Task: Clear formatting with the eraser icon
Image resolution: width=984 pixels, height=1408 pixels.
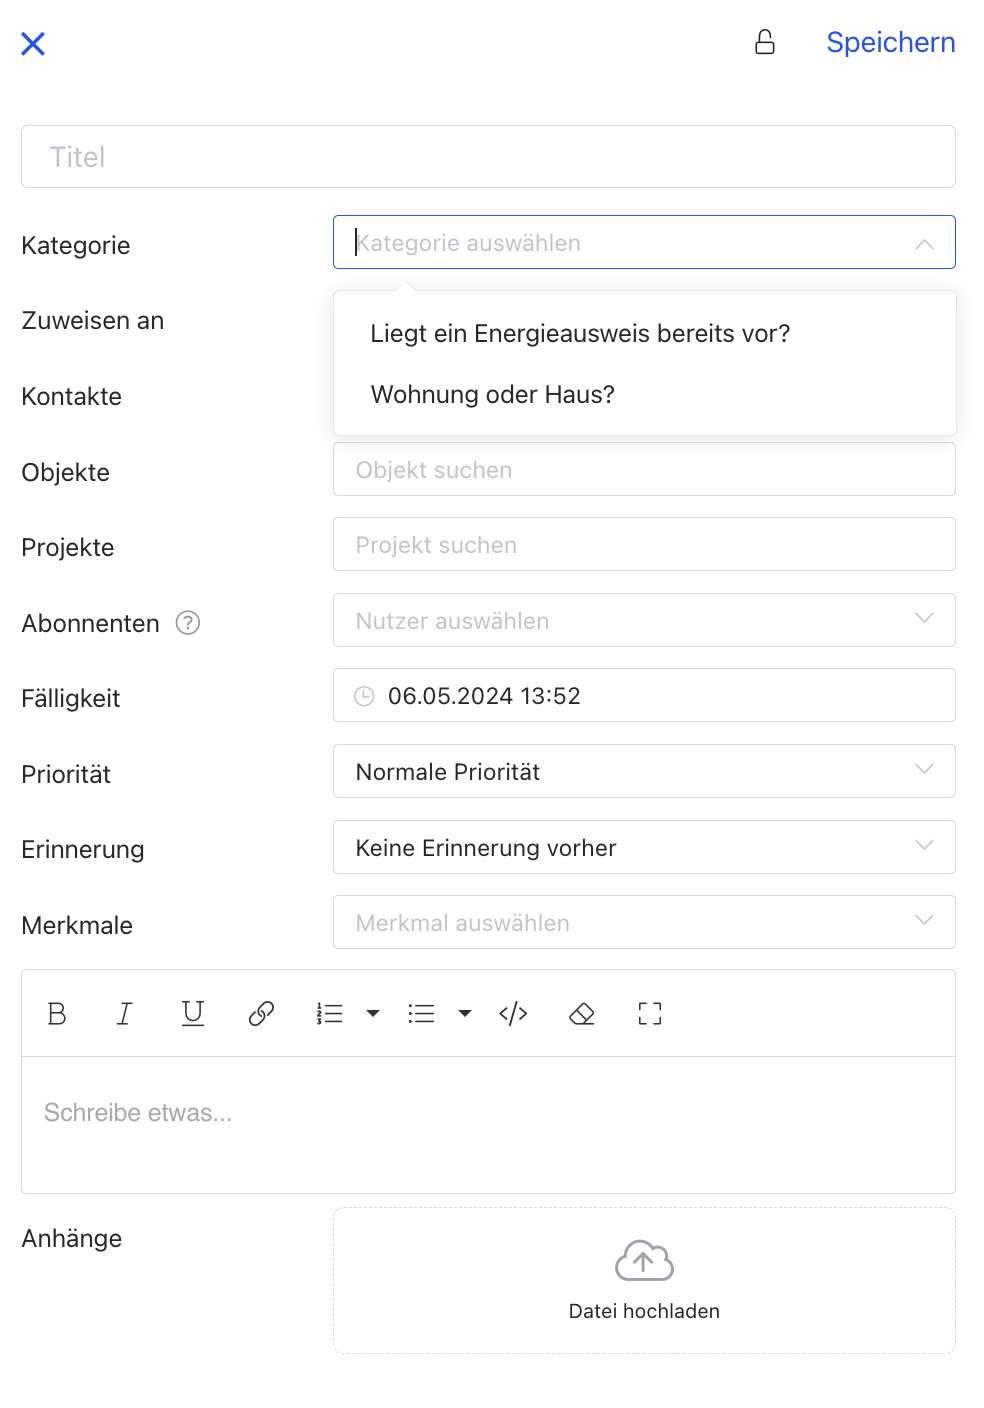Action: (581, 1014)
